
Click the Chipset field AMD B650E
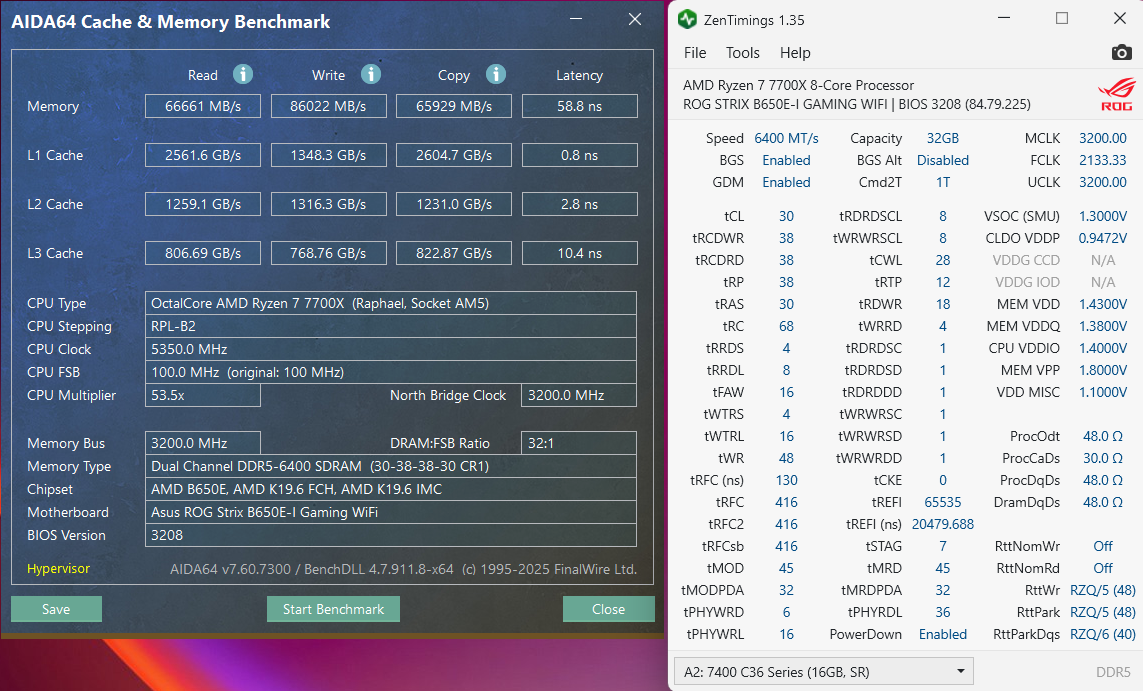click(x=391, y=489)
